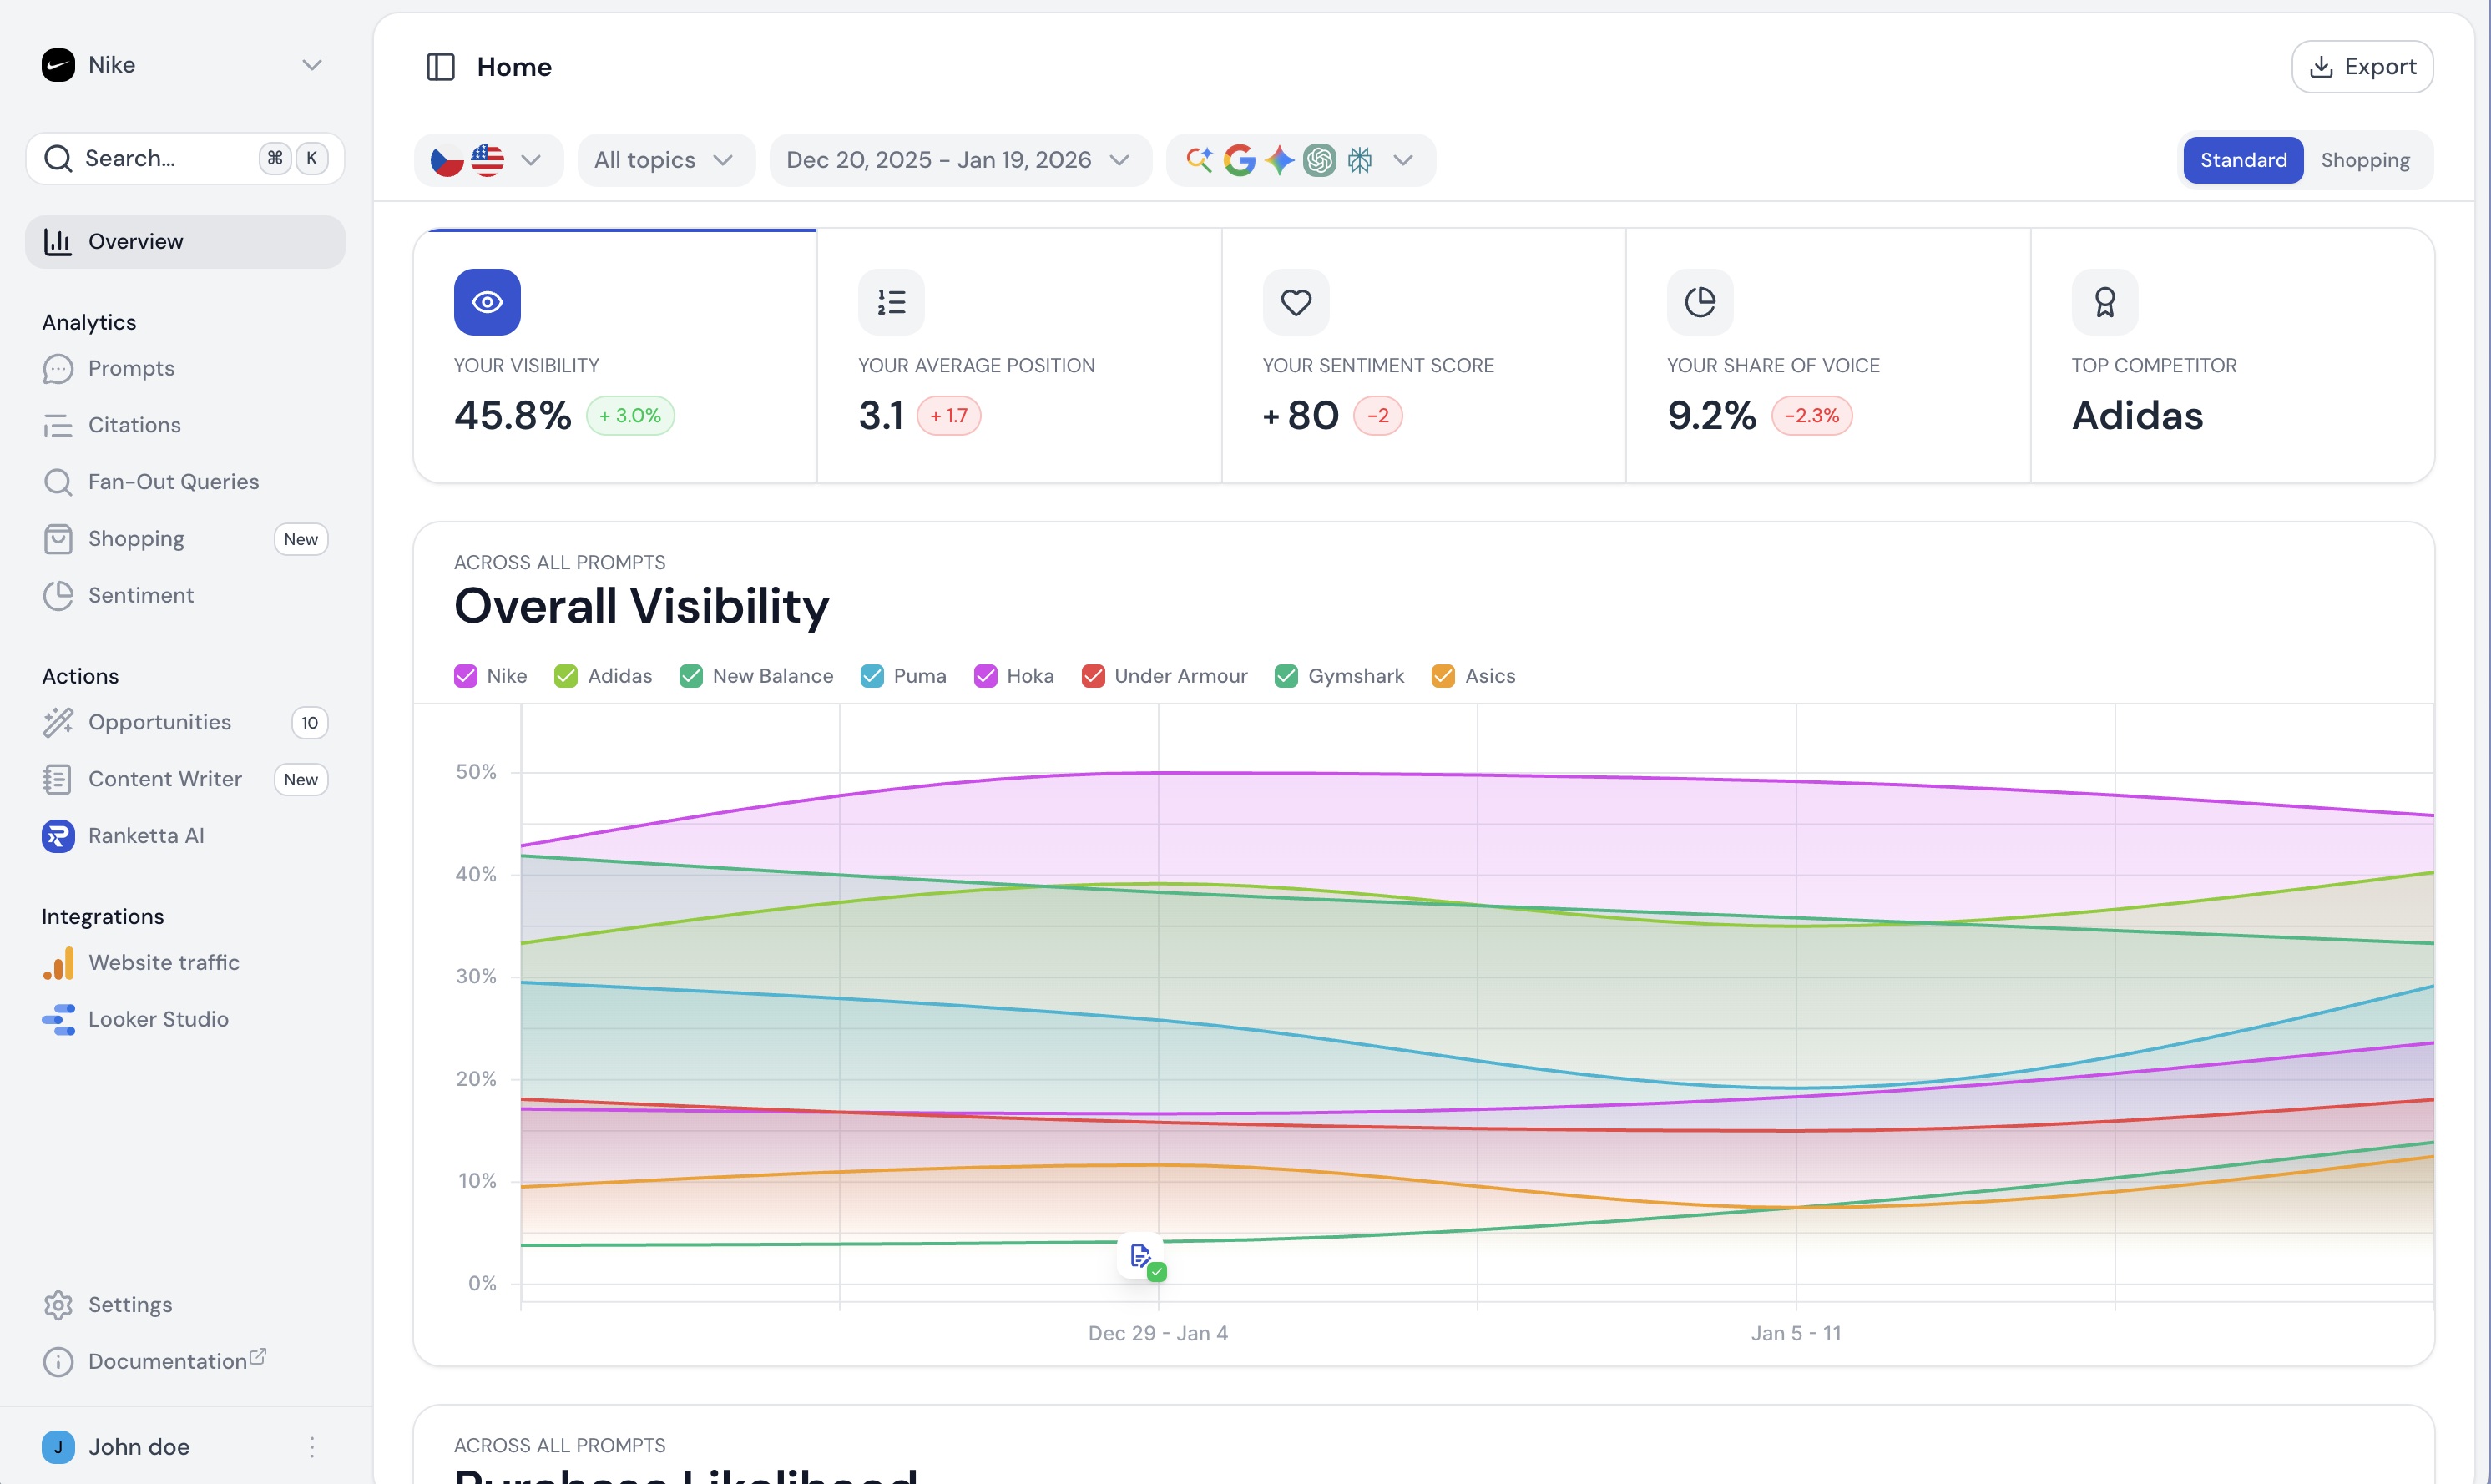Toggle the sidebar panel icon beside Home
Viewport: 2491px width, 1484px height.
tap(440, 67)
